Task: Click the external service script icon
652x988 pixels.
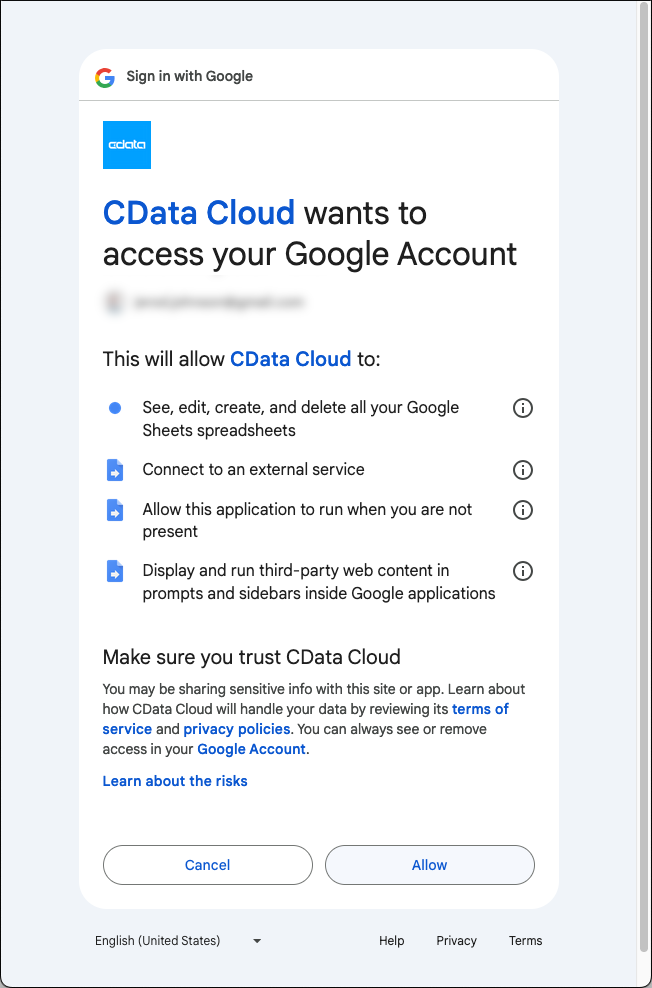Action: pos(115,470)
